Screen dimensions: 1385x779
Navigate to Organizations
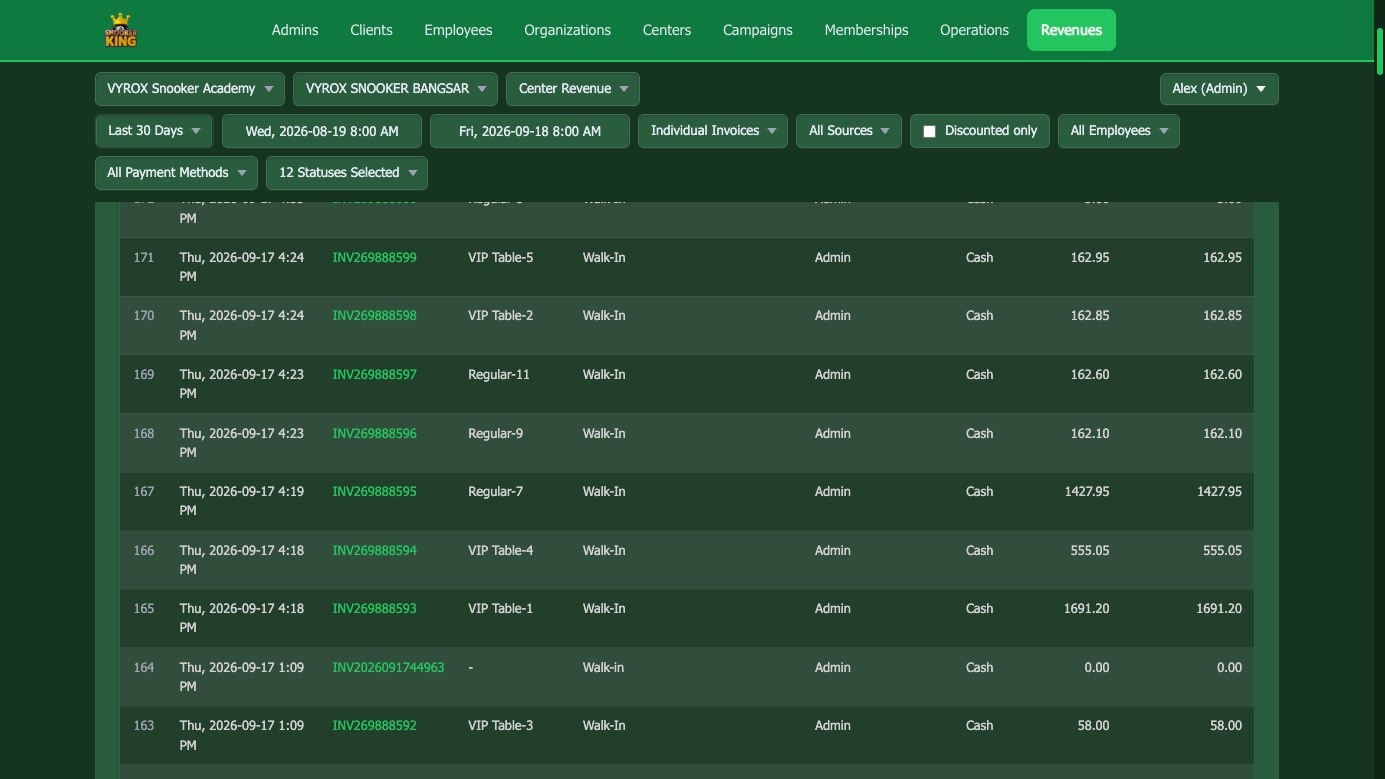[x=567, y=30]
